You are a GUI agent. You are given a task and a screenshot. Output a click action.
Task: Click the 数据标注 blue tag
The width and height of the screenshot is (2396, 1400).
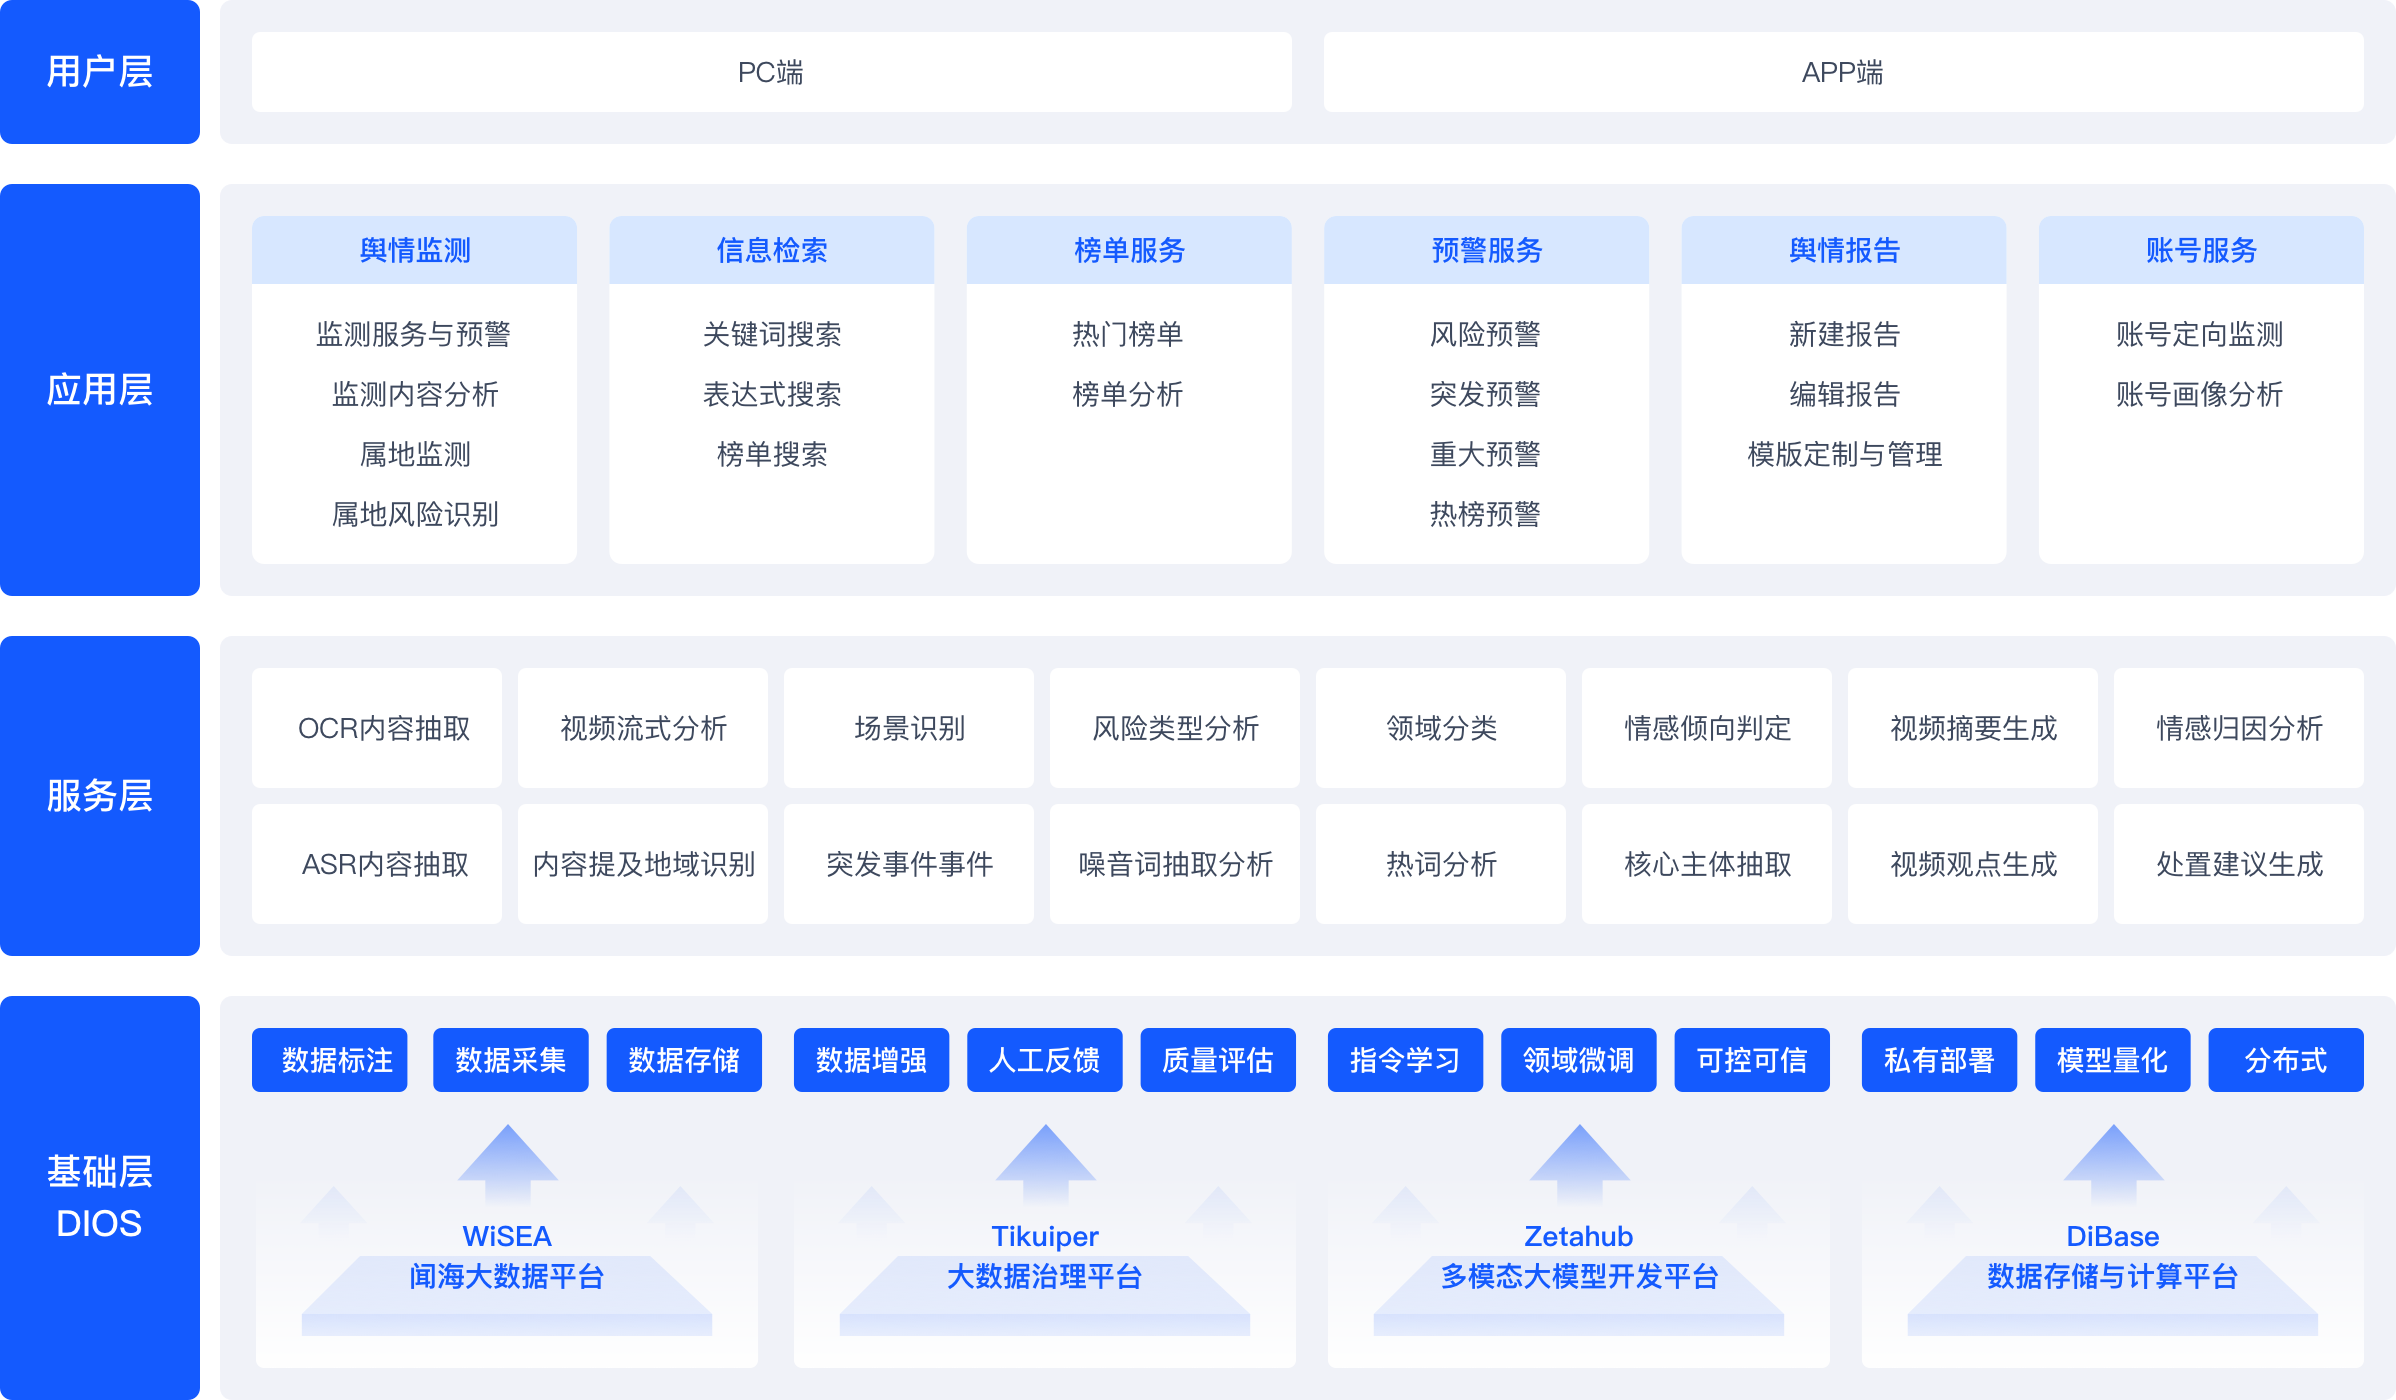330,1060
